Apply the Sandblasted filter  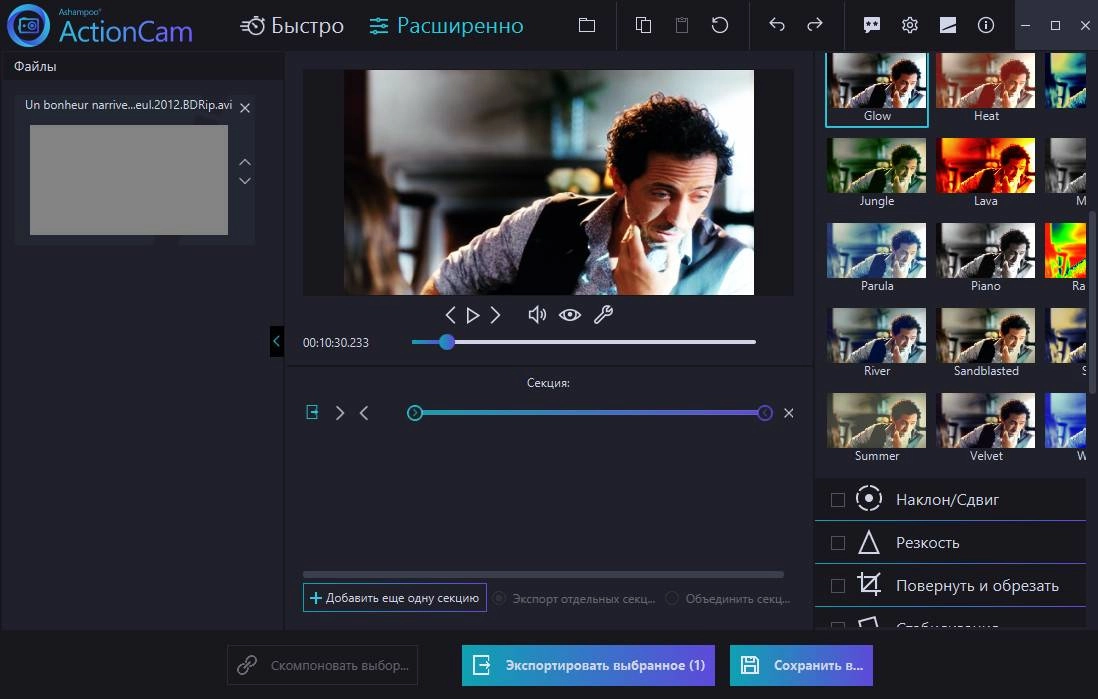[986, 342]
